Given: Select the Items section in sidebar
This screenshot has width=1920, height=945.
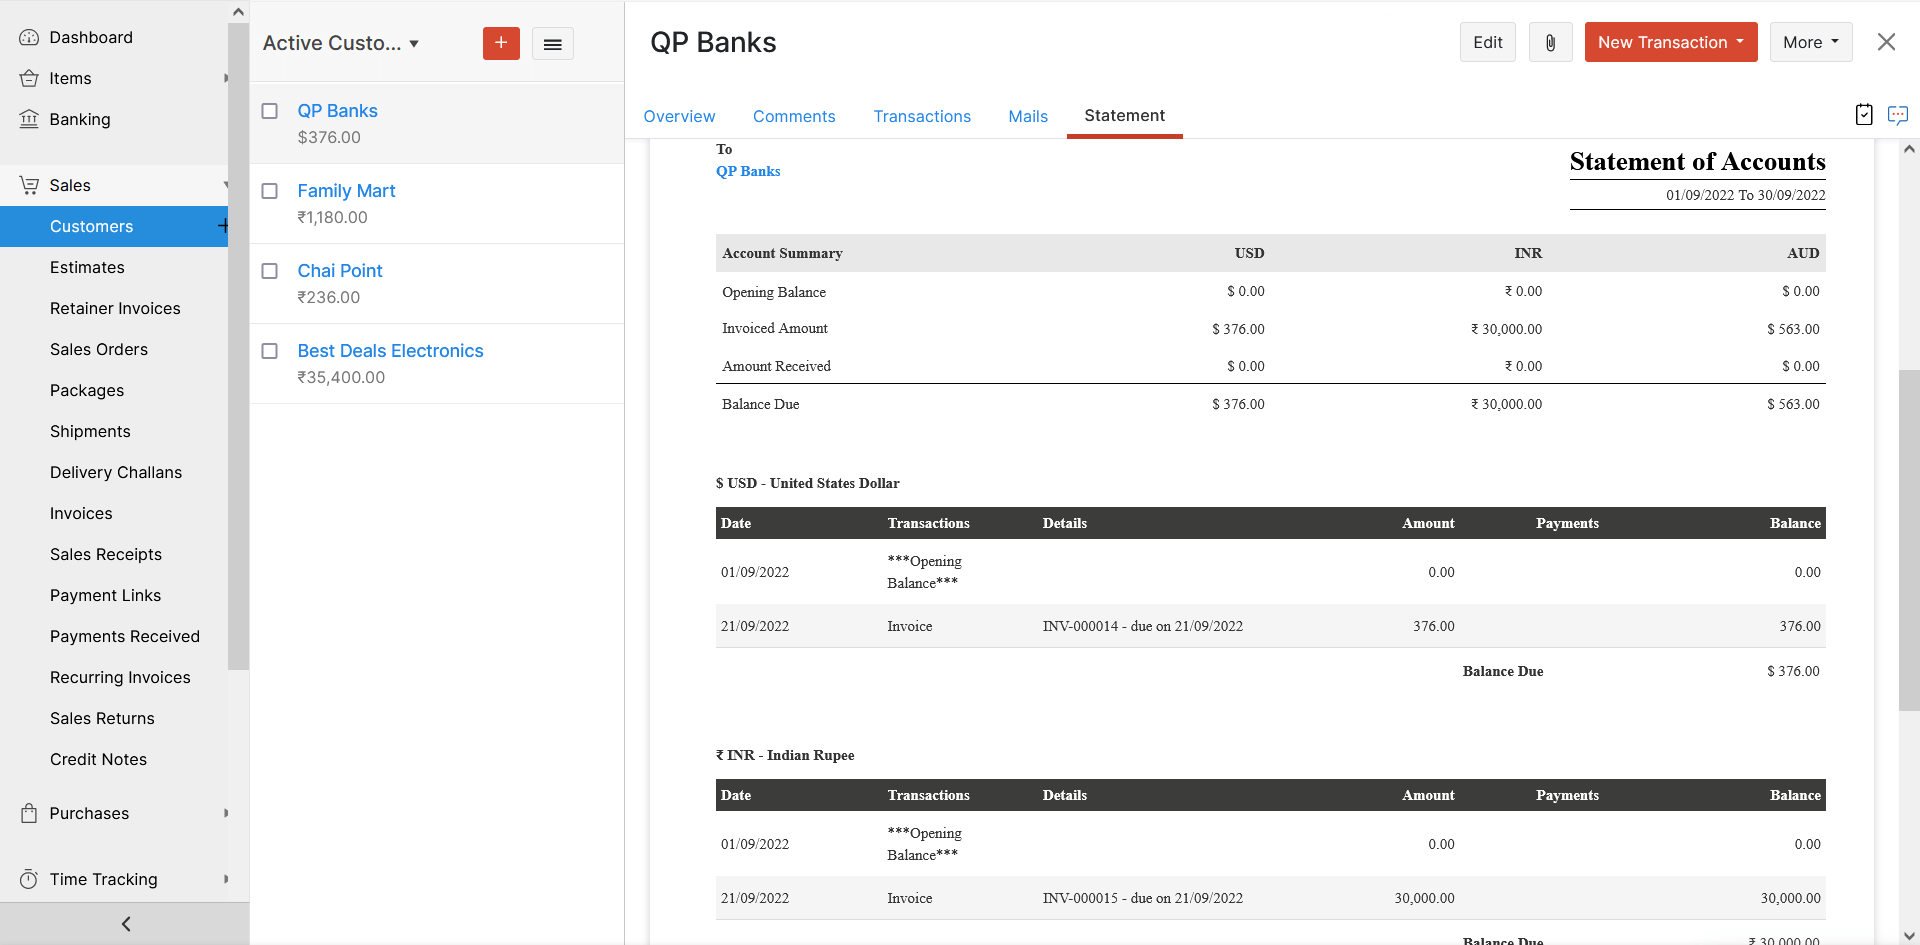Looking at the screenshot, I should tap(69, 78).
